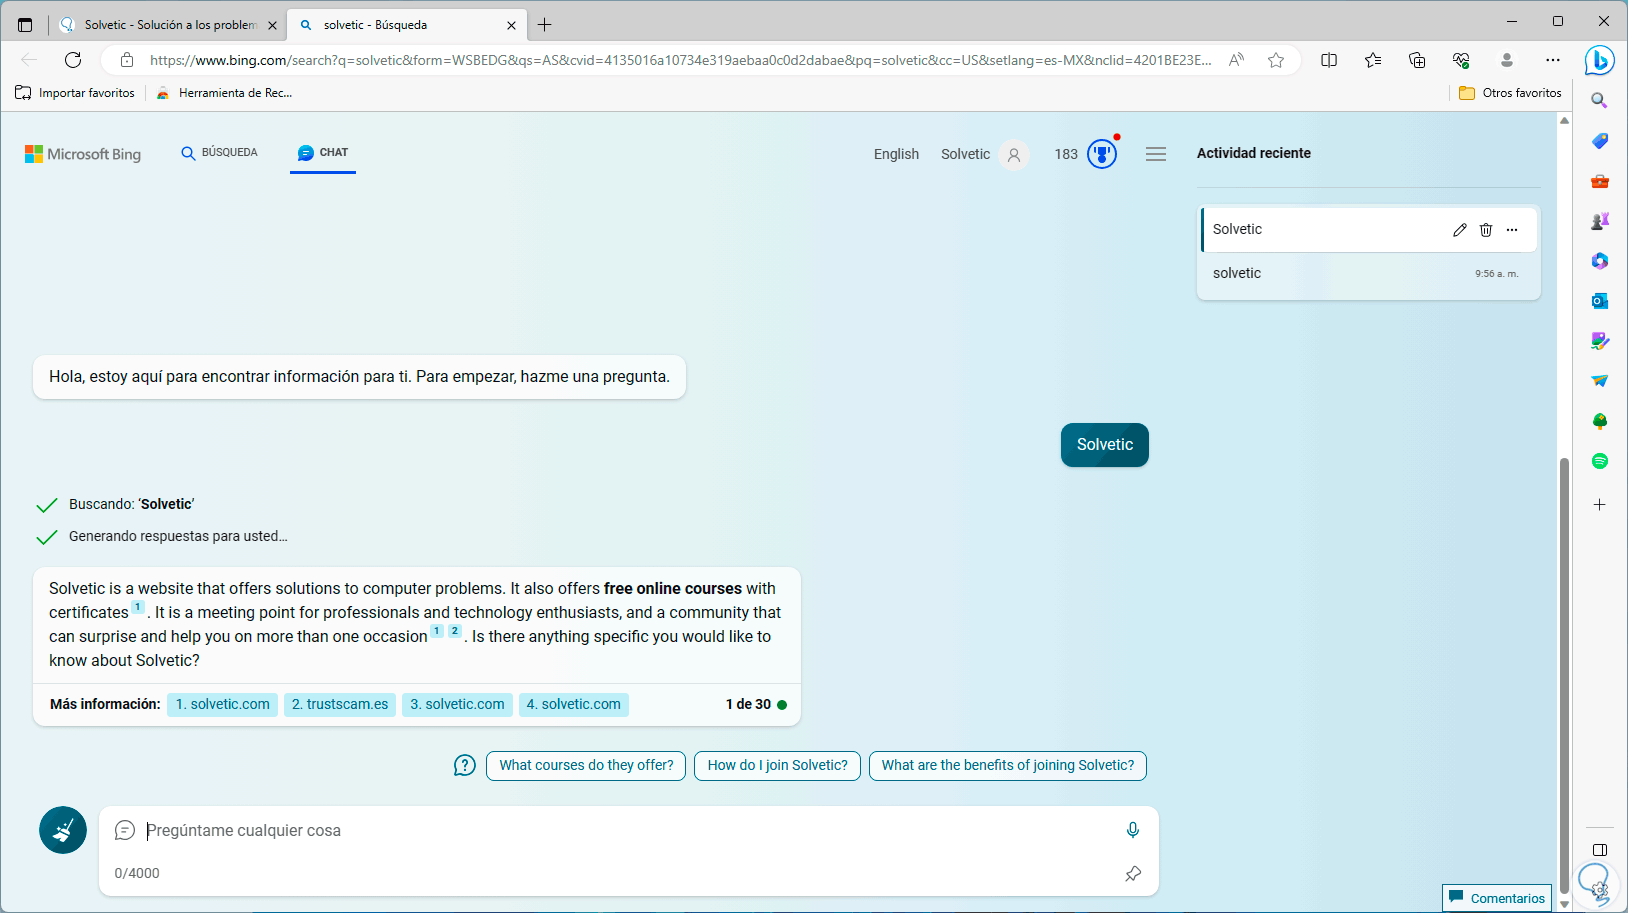This screenshot has width=1628, height=913.
Task: Reload the page with the refresh icon
Action: click(x=73, y=60)
